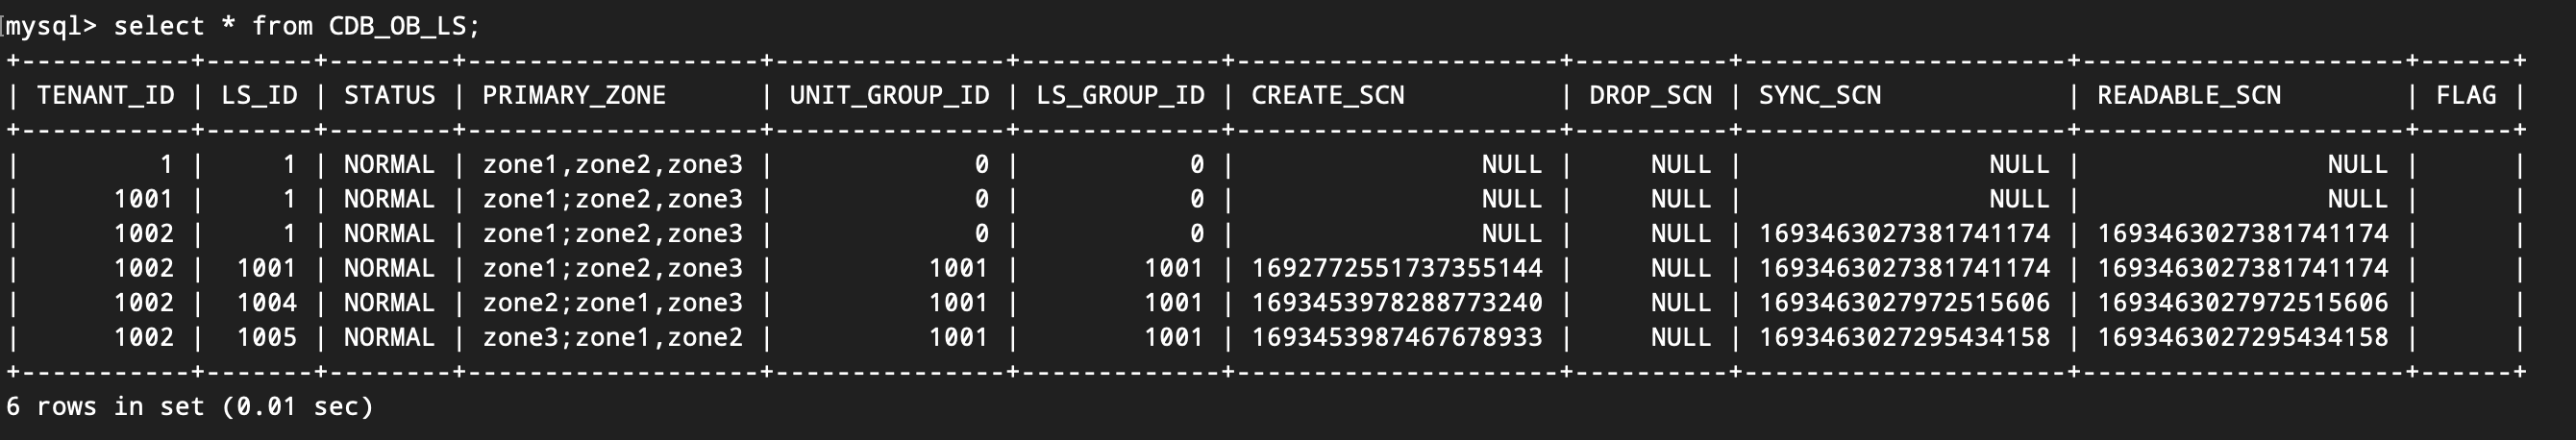Select the READABLE_SCN value in the LS_ID 1001 row

(x=2243, y=269)
